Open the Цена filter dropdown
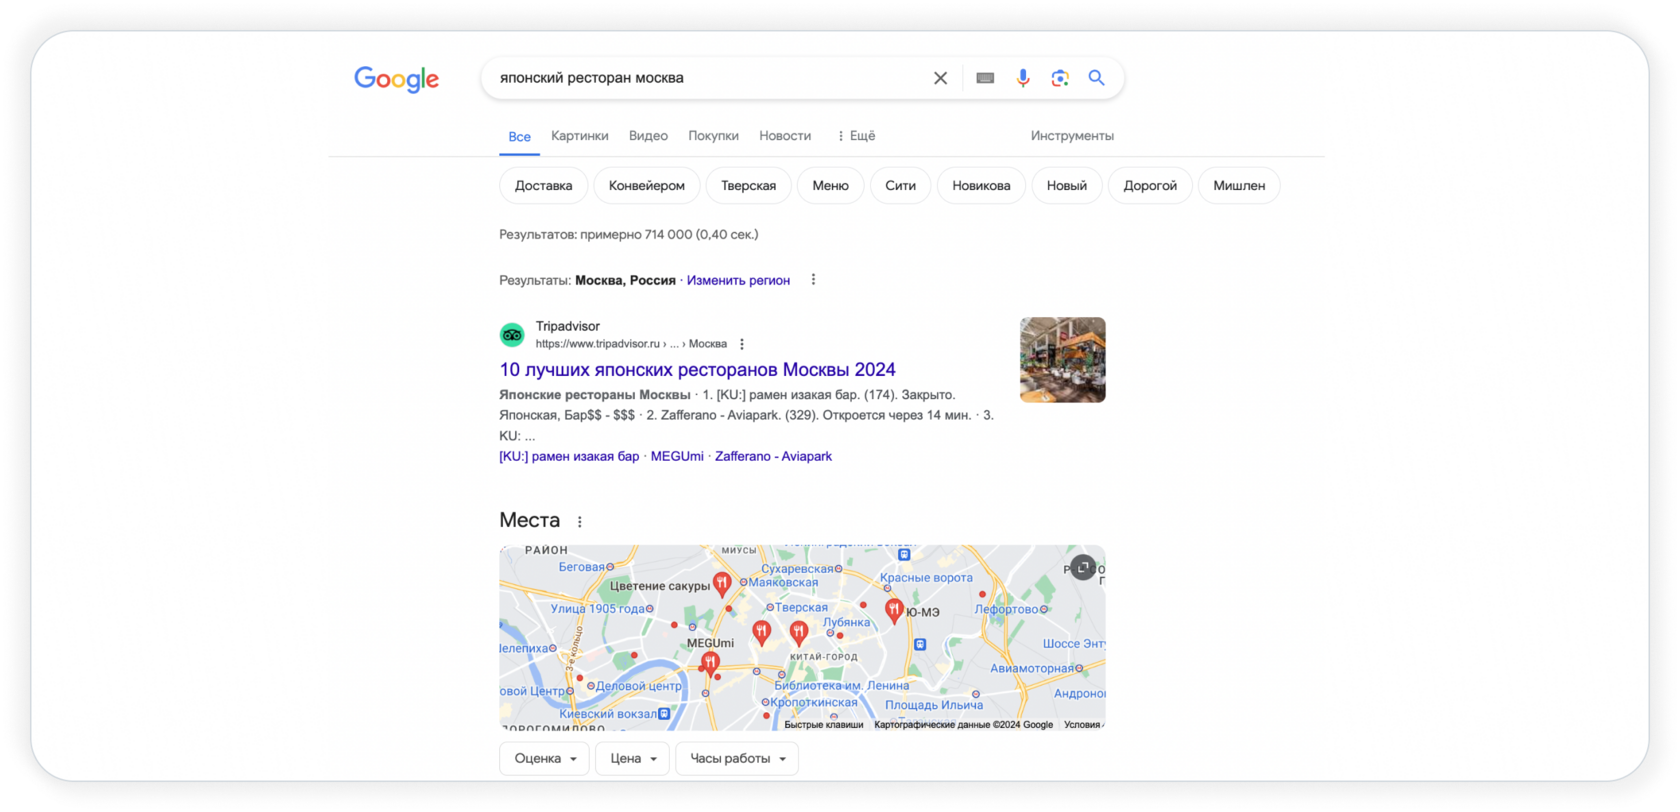Viewport: 1680px width, 812px height. [x=633, y=759]
